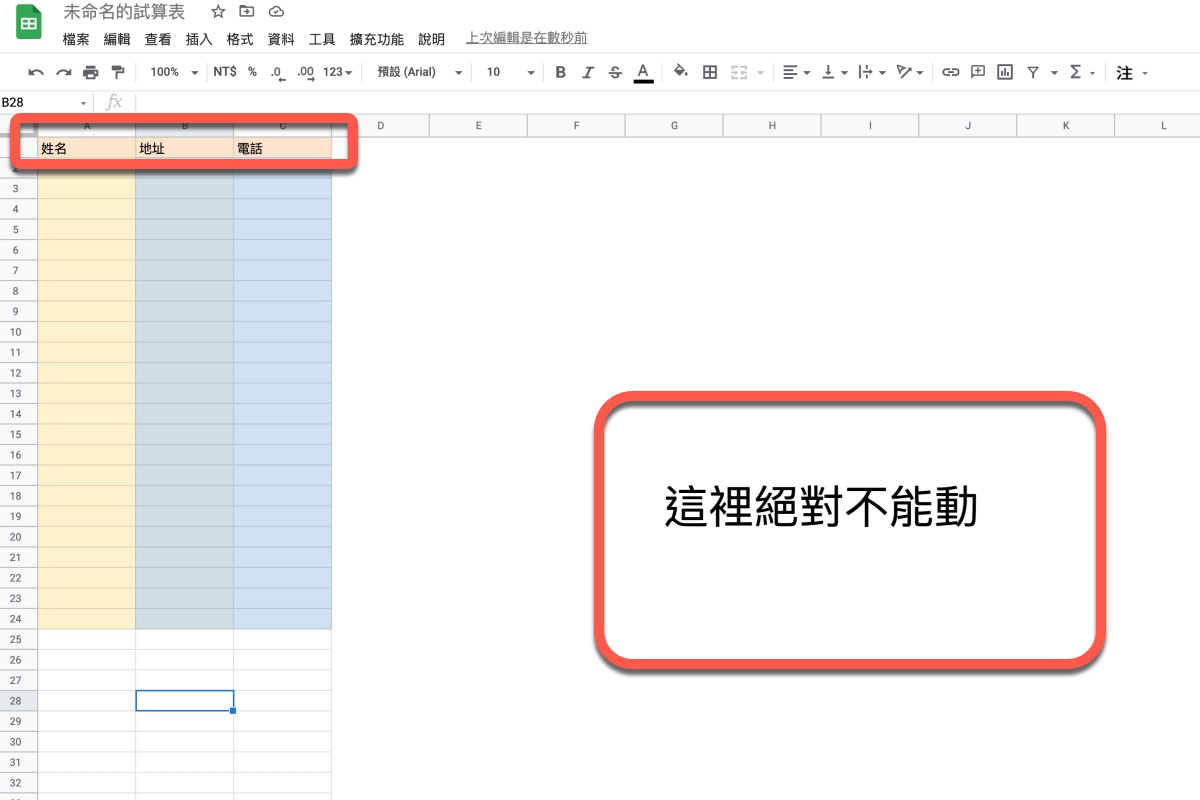Screen dimensions: 1200x800
Task: Insert a chart
Action: coord(1004,72)
